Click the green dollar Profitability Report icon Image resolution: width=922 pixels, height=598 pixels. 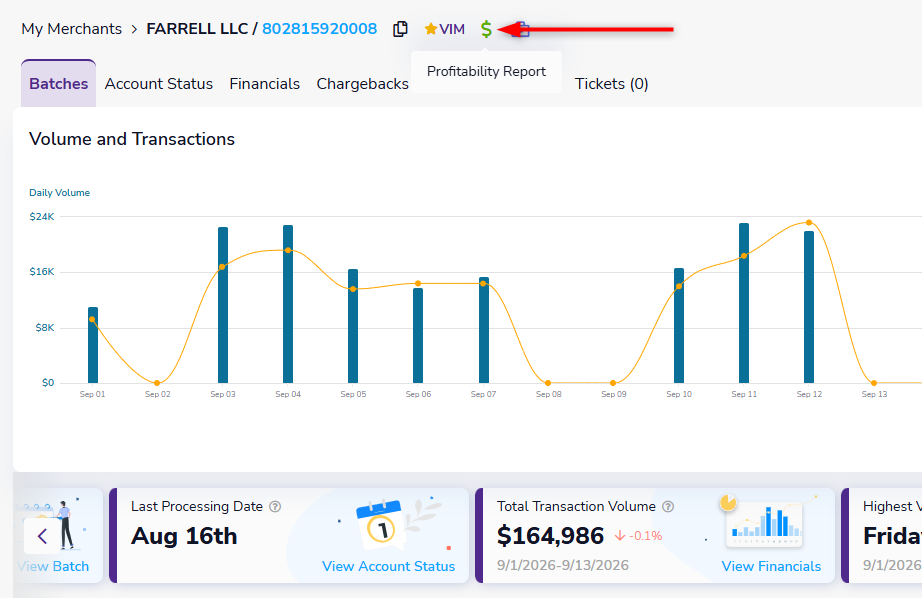[x=486, y=29]
